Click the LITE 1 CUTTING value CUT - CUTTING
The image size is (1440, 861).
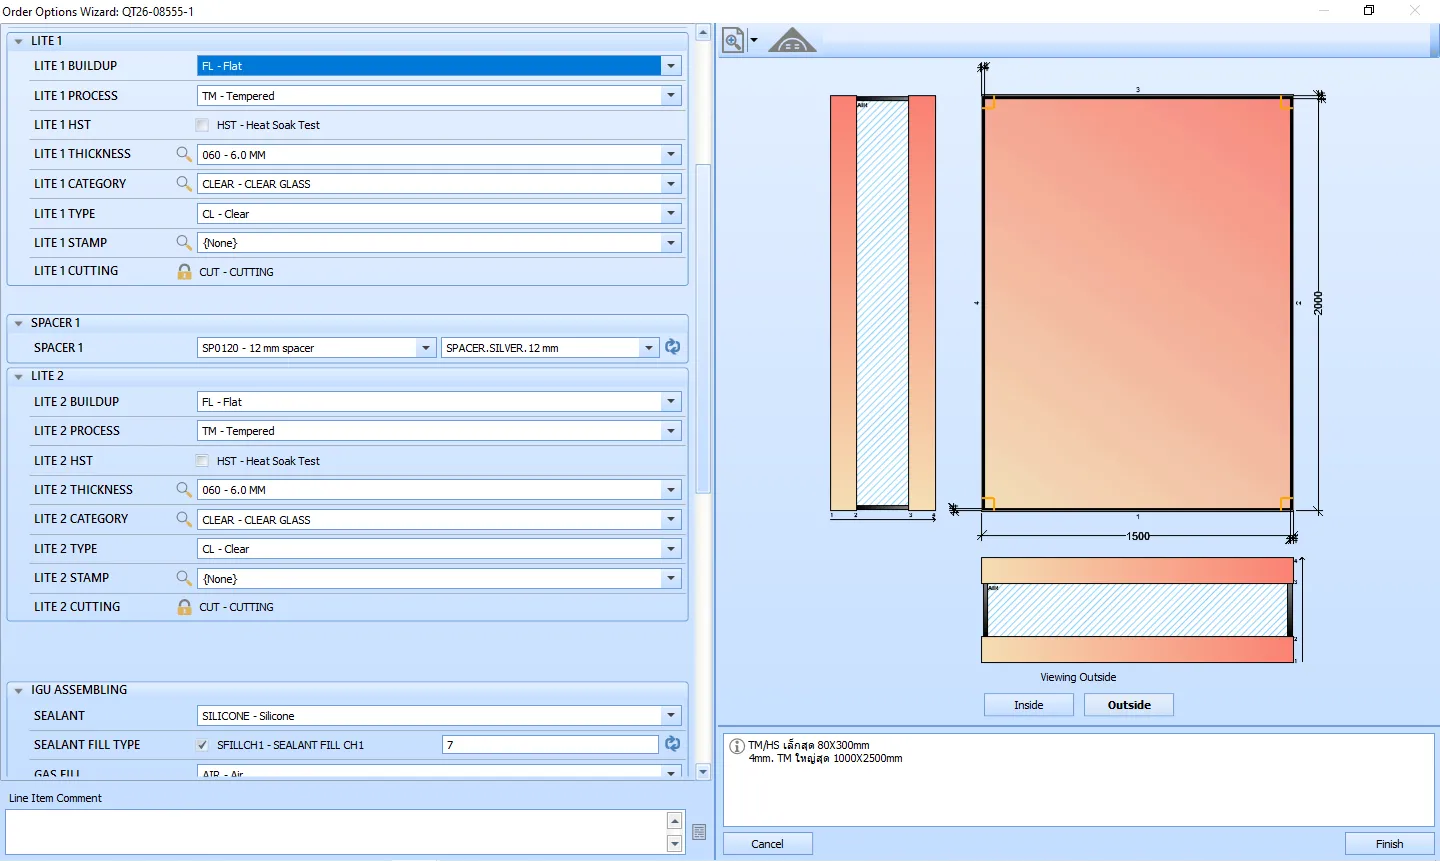[236, 272]
